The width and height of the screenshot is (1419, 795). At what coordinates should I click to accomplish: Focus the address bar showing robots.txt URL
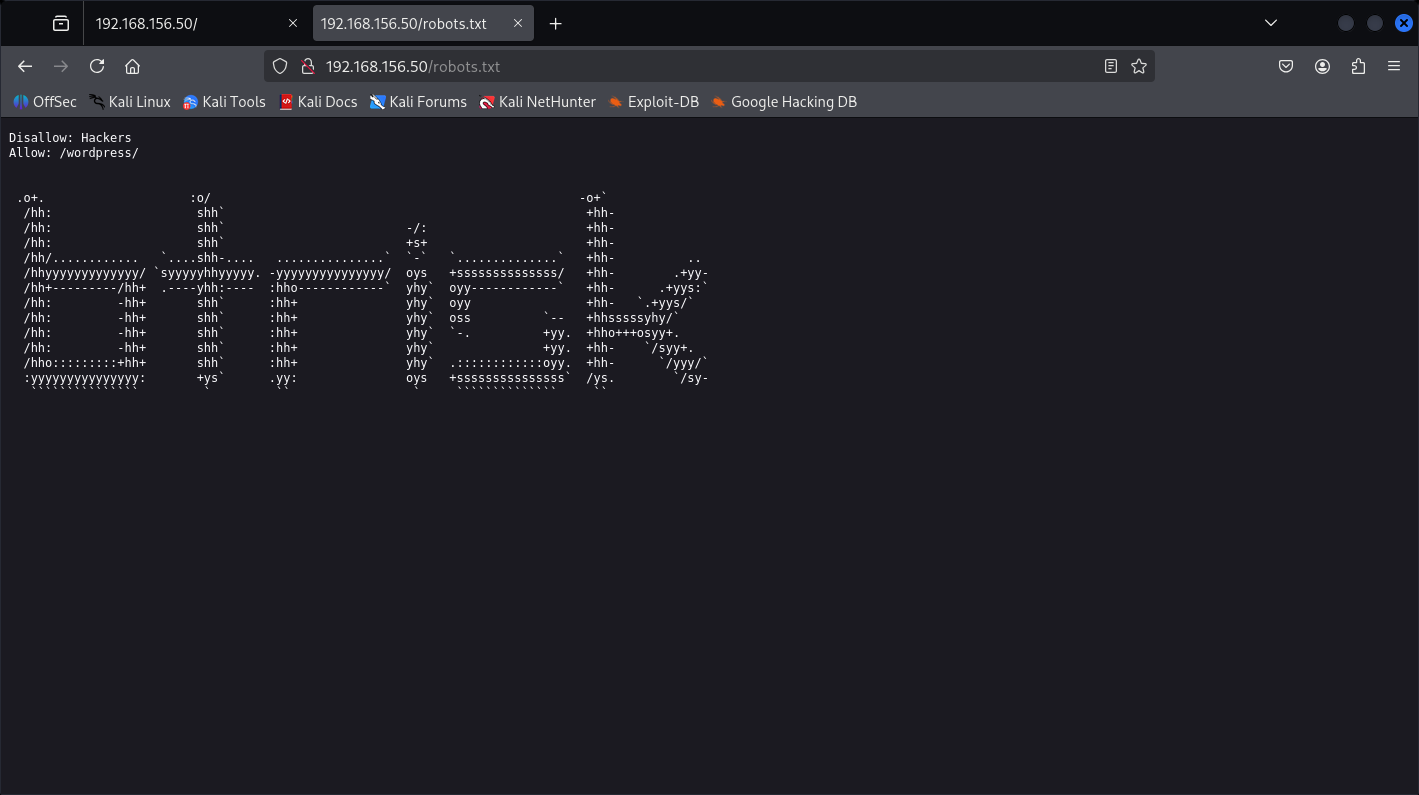click(710, 66)
